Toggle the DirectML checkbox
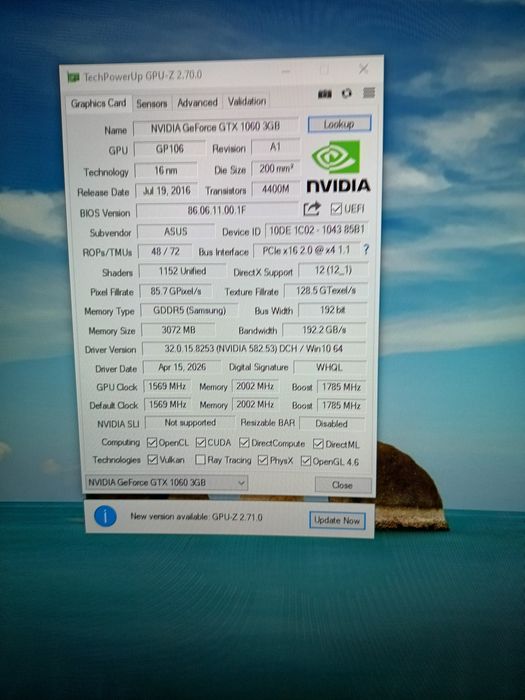525x700 pixels. point(318,444)
